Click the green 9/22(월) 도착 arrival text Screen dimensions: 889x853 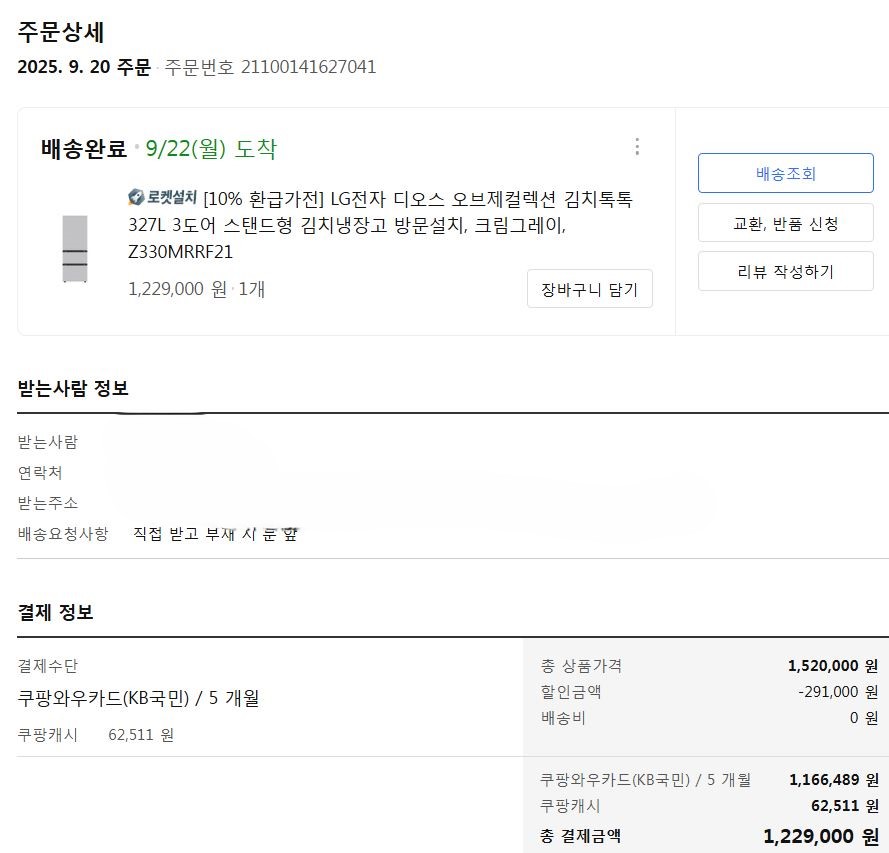[211, 149]
